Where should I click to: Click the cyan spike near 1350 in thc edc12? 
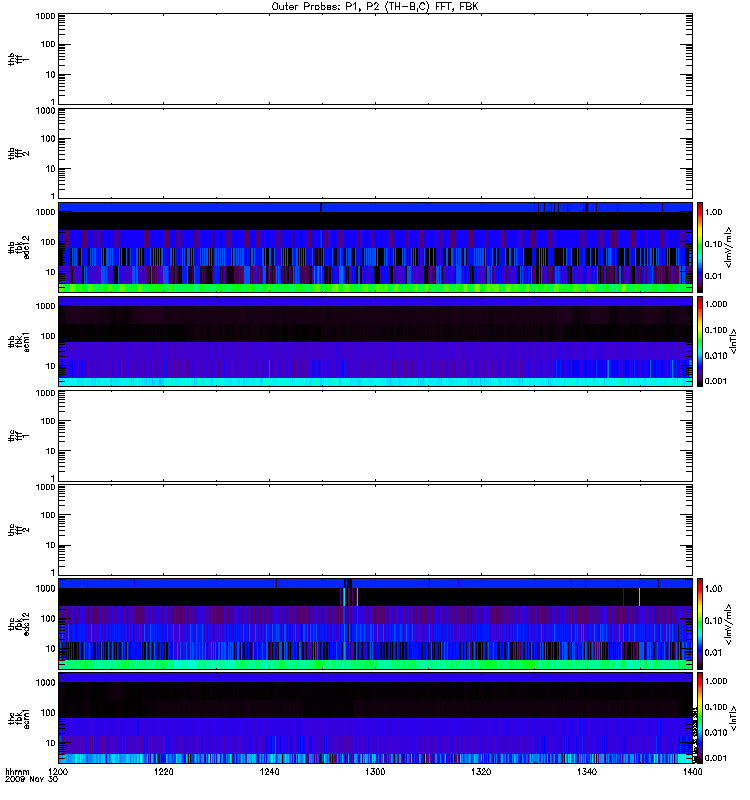639,596
